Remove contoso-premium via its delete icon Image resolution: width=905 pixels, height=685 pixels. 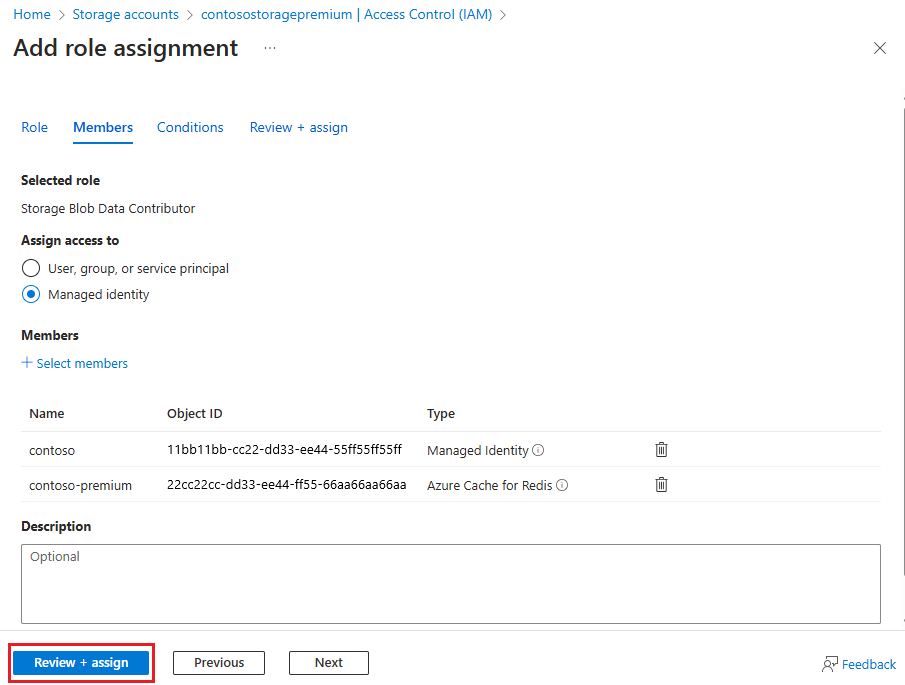[661, 484]
